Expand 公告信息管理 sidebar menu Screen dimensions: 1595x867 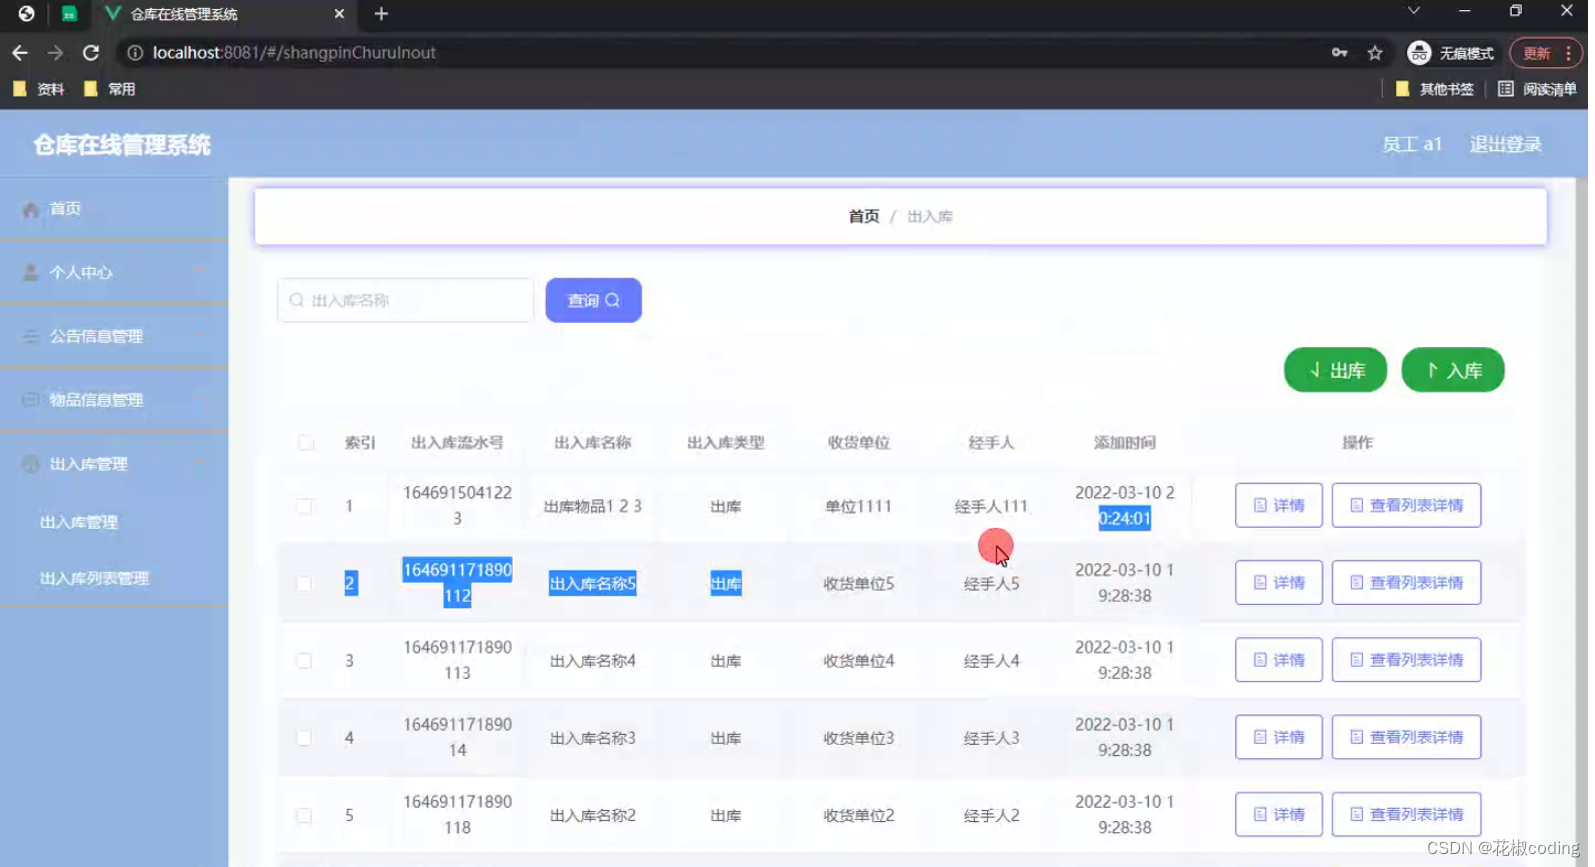pyautogui.click(x=114, y=336)
